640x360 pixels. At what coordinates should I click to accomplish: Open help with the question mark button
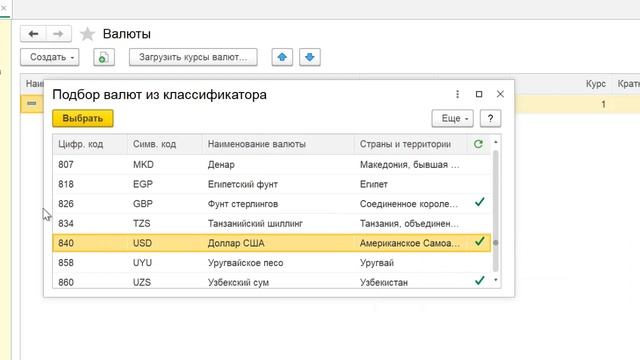490,118
